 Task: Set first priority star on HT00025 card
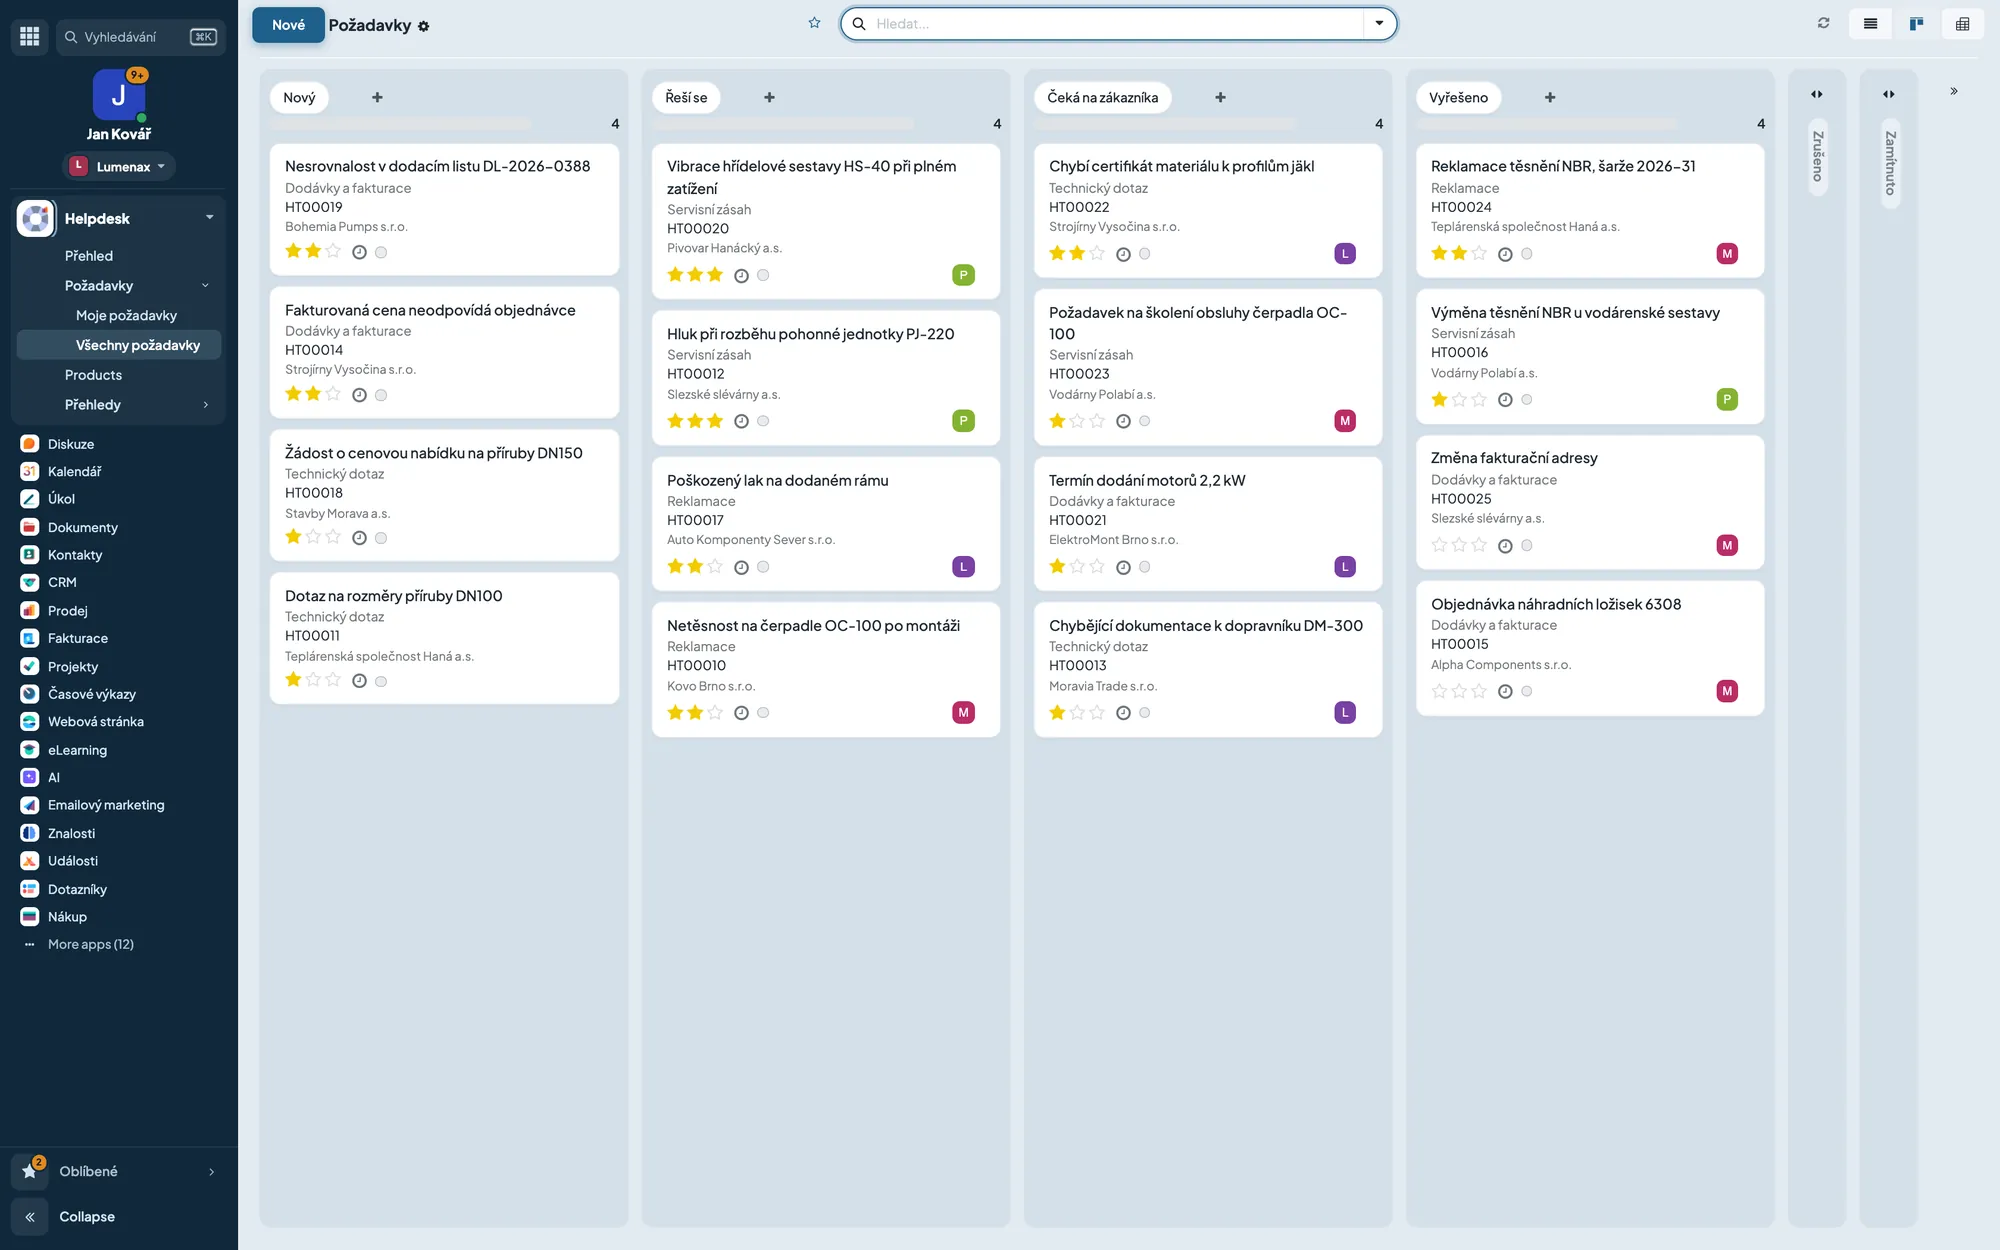click(1439, 545)
